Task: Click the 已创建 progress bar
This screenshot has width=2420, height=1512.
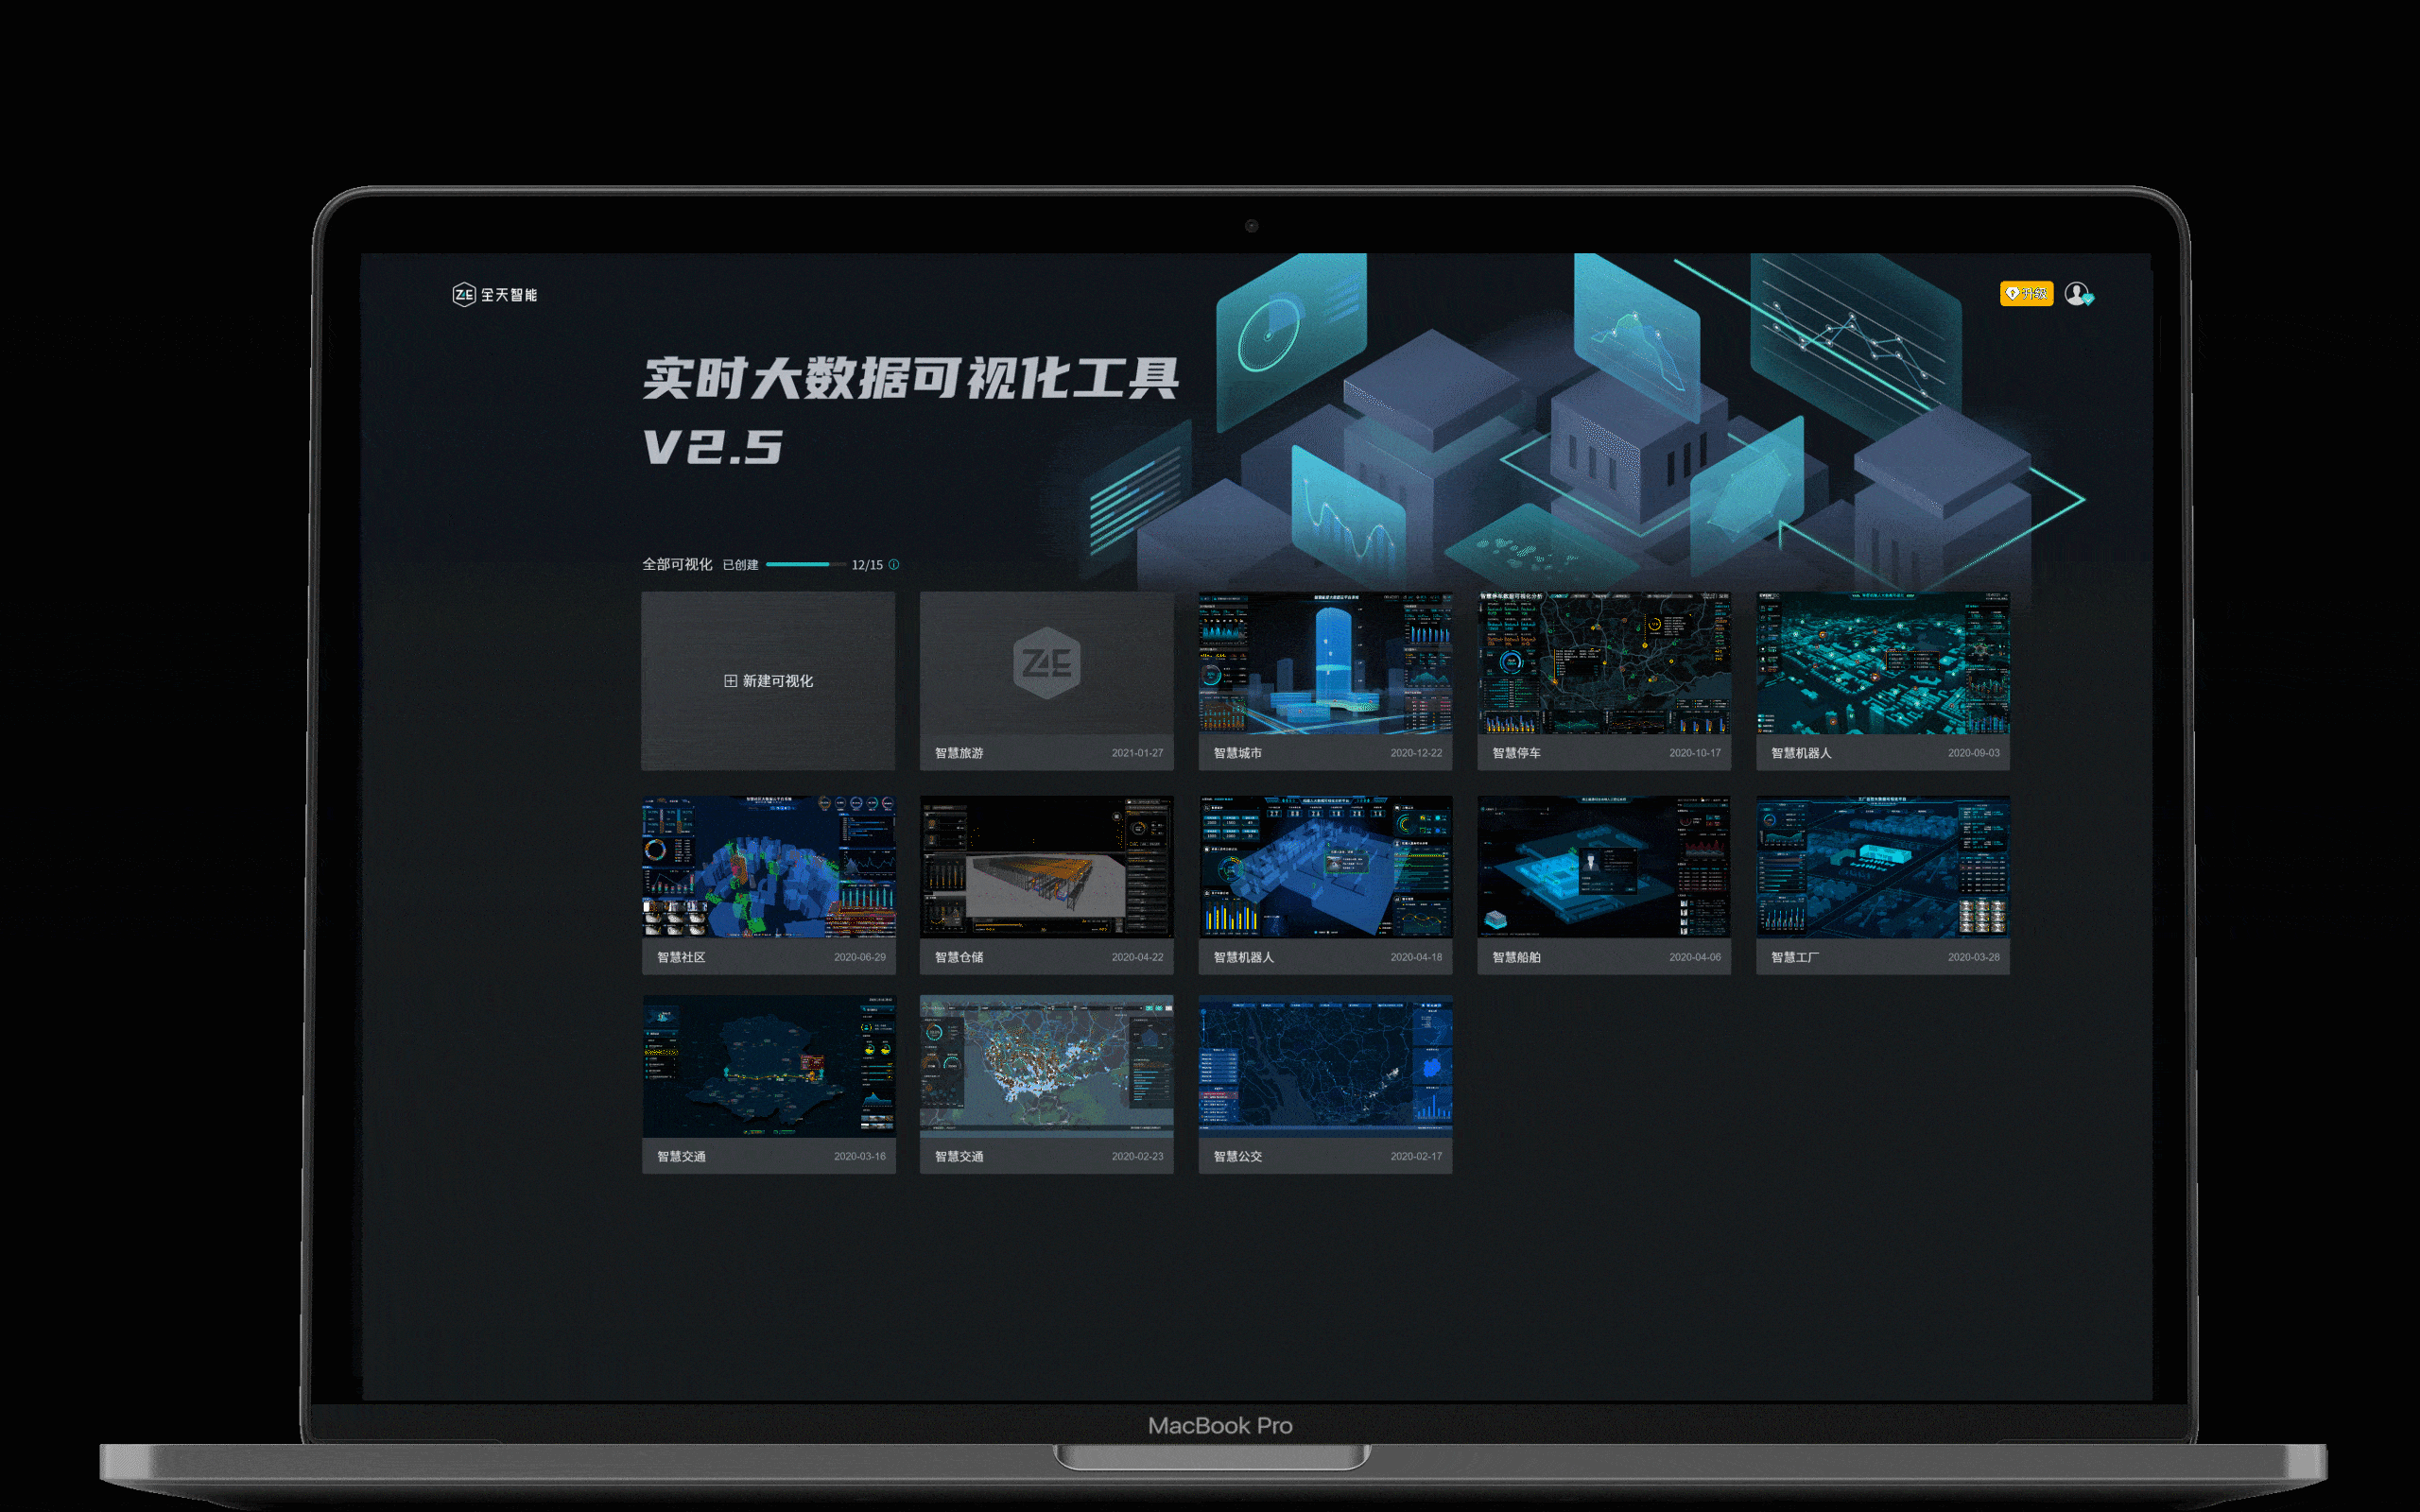Action: click(x=805, y=565)
